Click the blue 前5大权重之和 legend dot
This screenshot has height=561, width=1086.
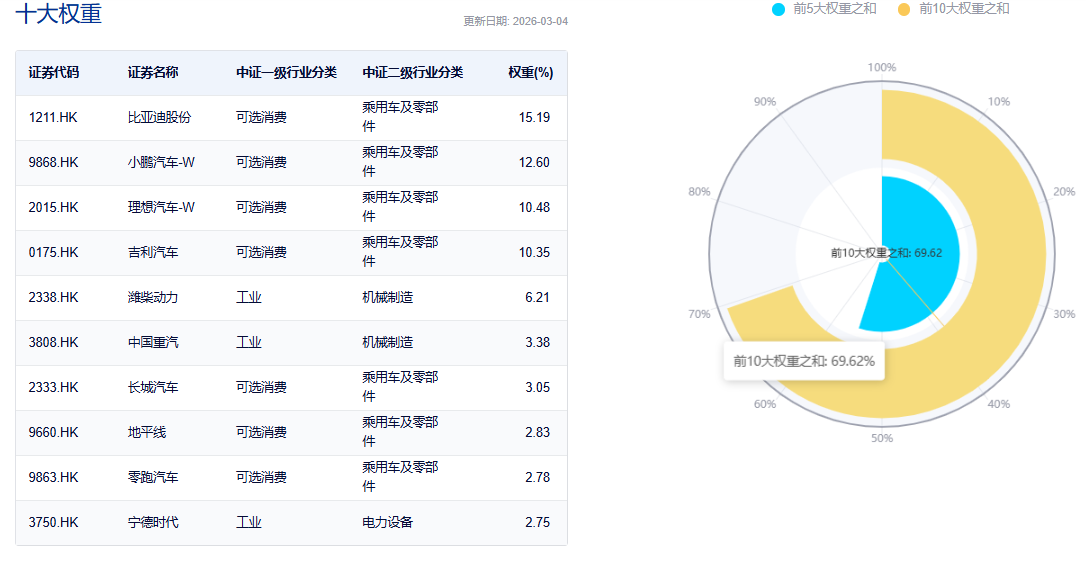[779, 9]
